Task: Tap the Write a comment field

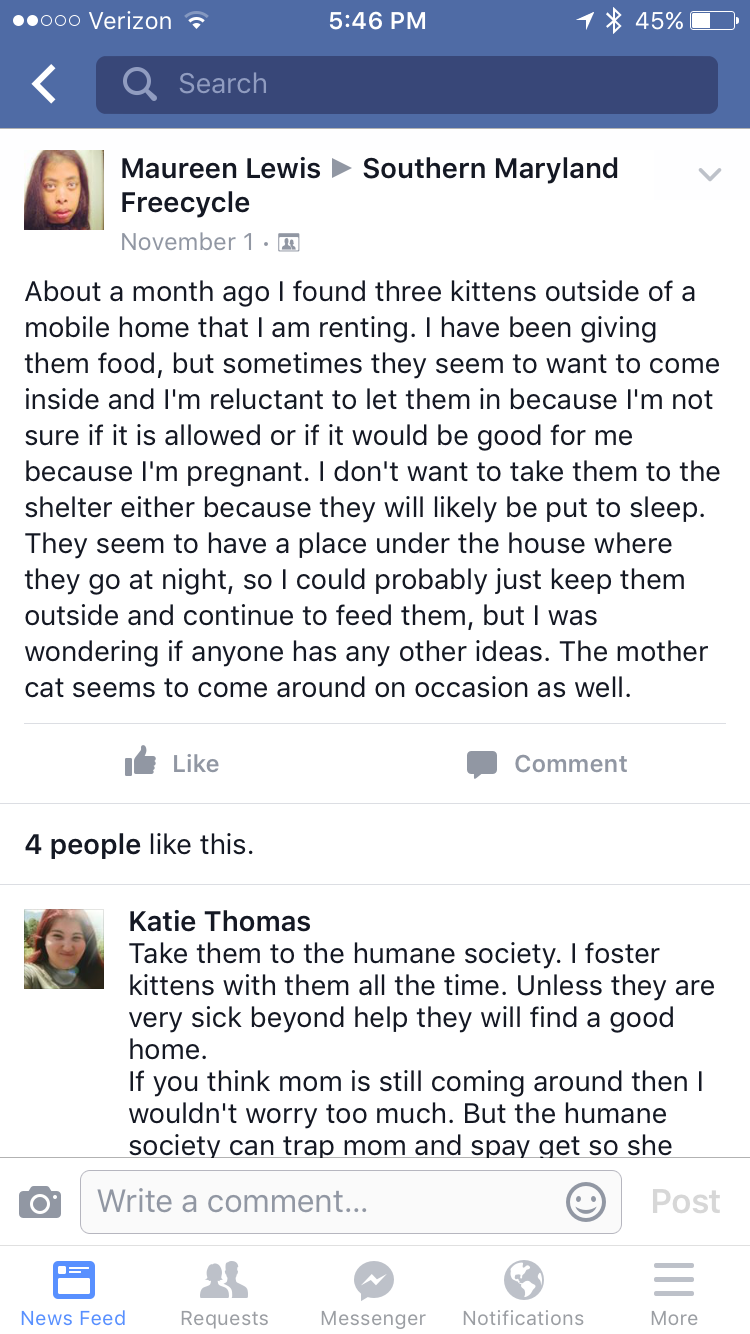Action: point(351,1201)
